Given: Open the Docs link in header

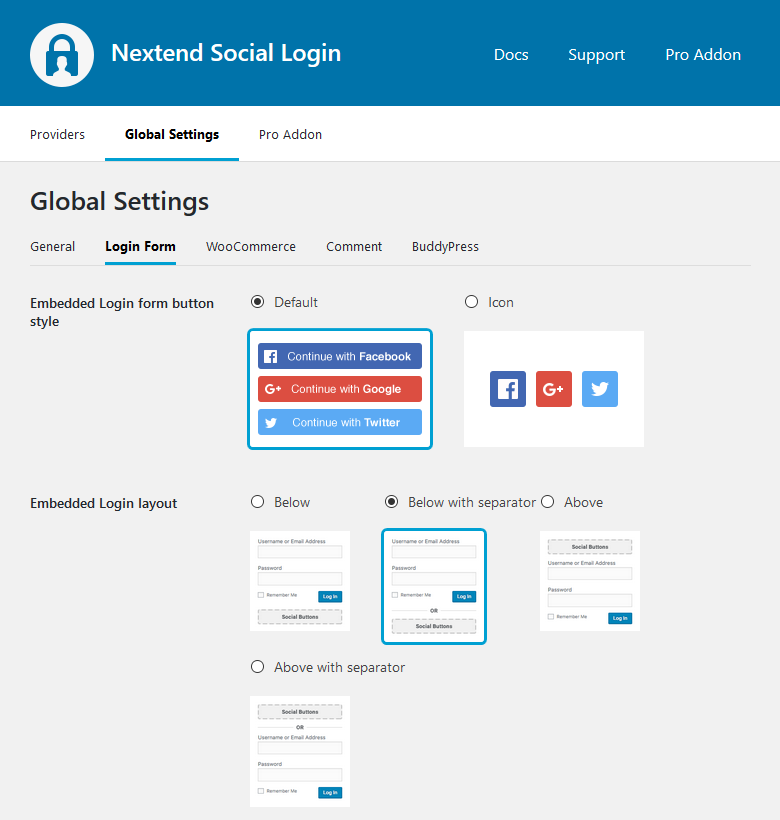Looking at the screenshot, I should tap(511, 55).
